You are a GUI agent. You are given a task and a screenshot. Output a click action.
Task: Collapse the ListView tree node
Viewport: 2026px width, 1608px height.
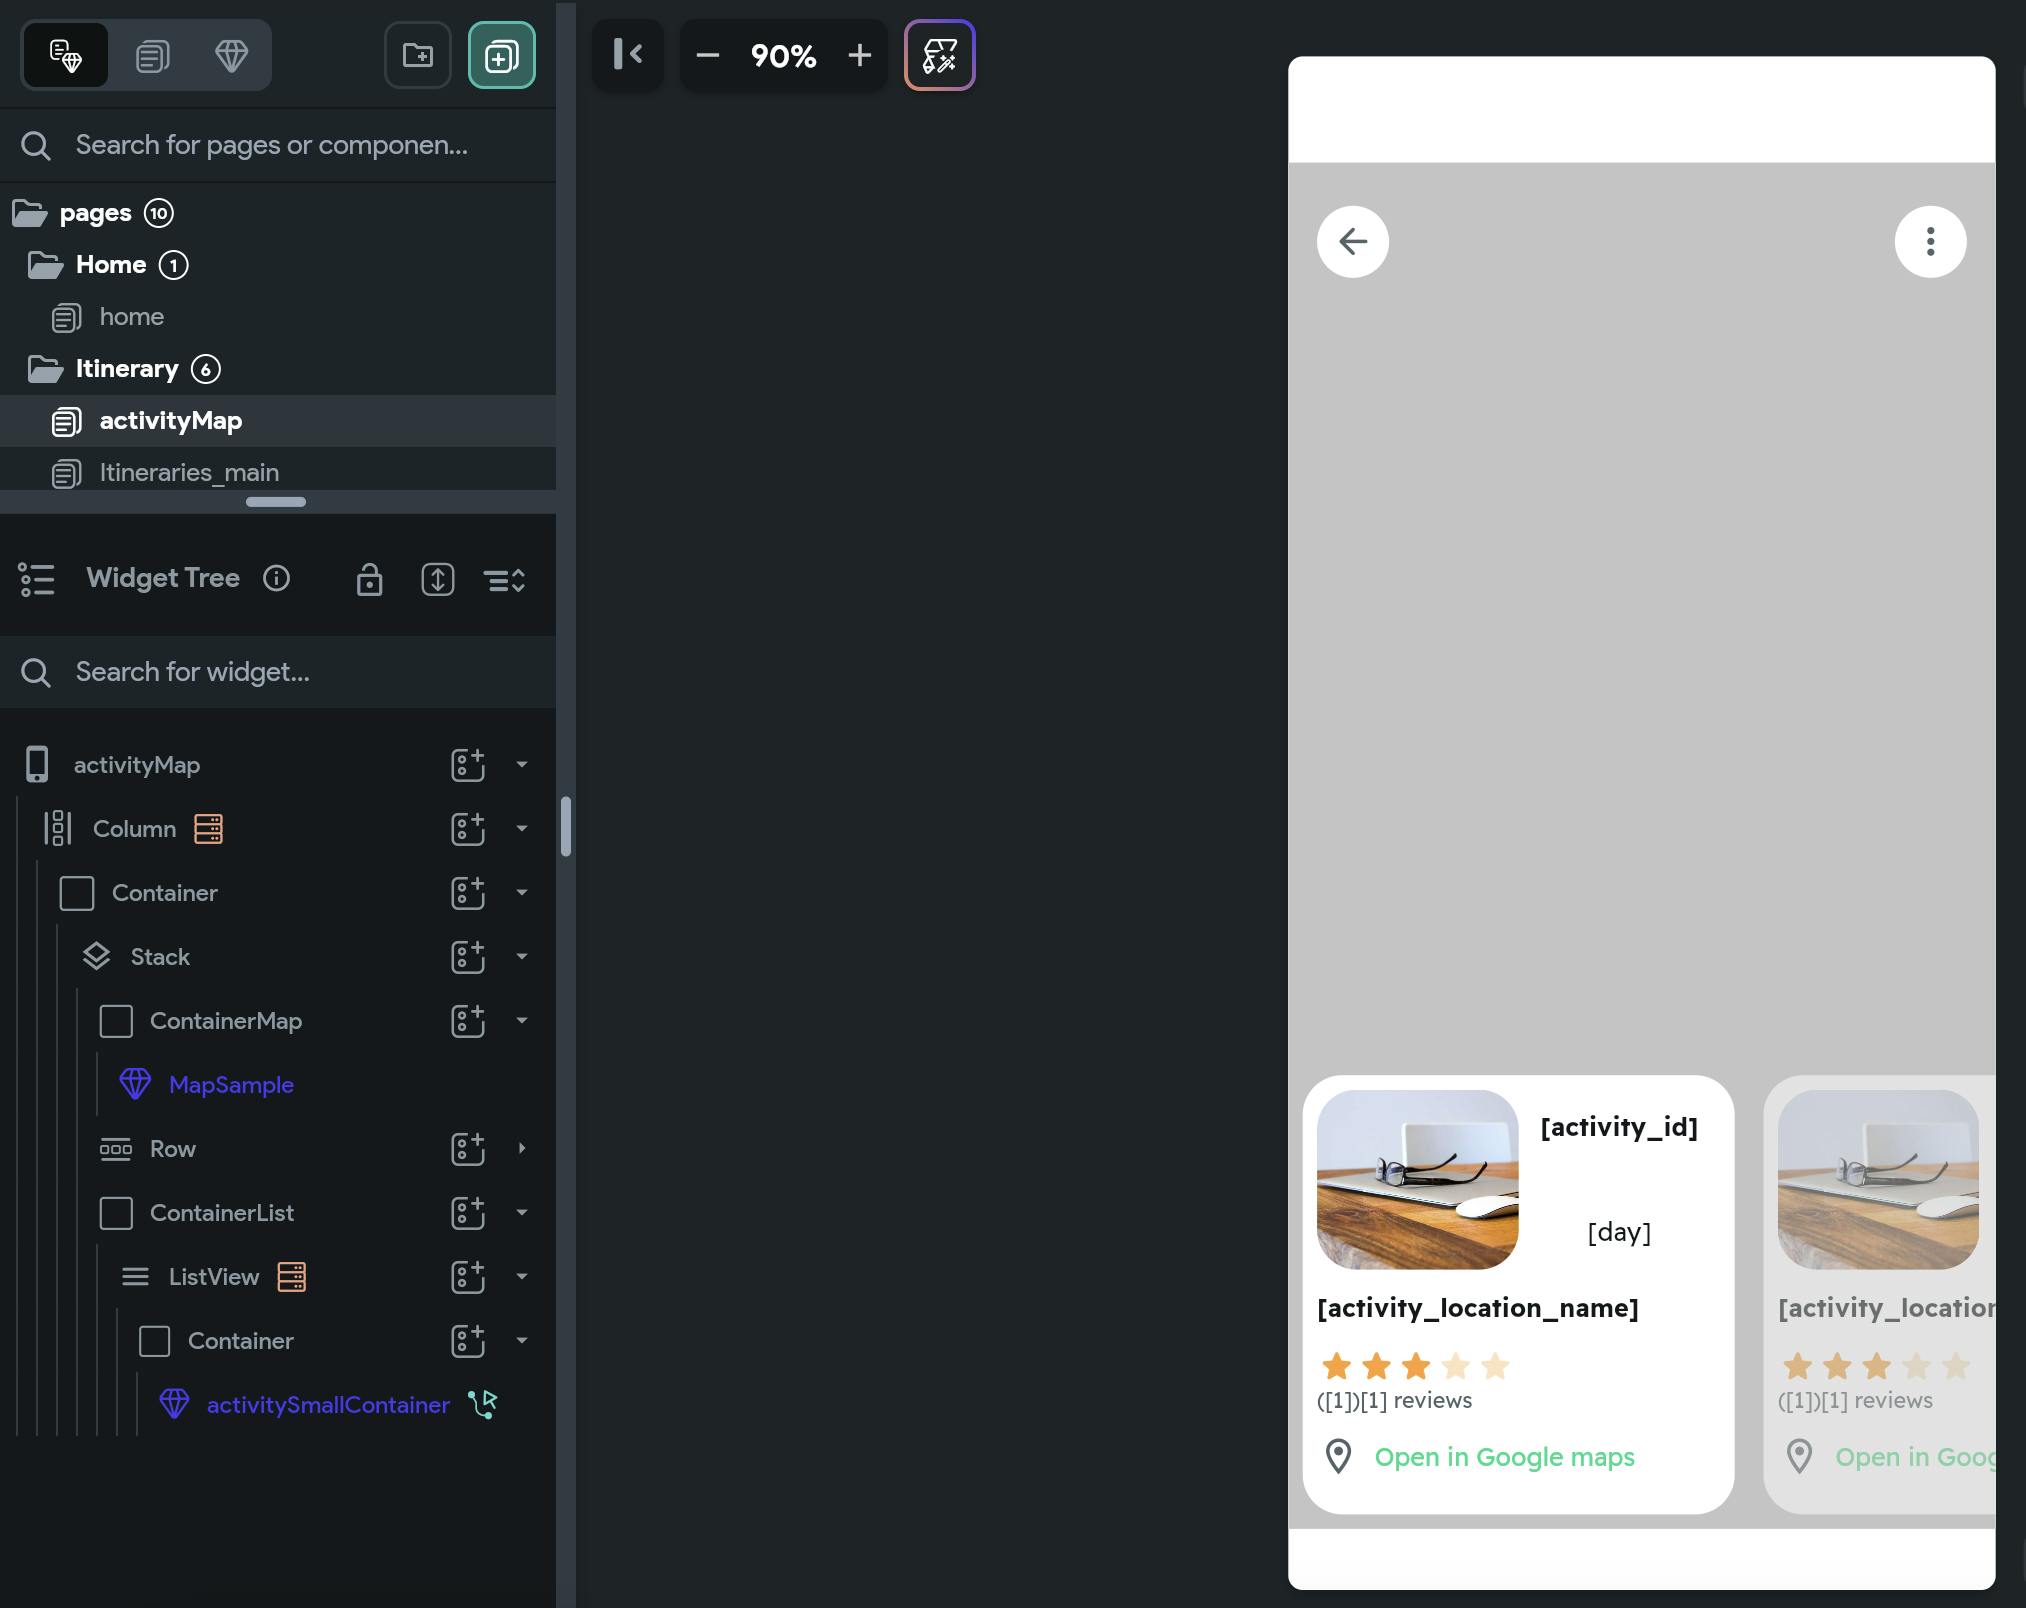point(521,1276)
